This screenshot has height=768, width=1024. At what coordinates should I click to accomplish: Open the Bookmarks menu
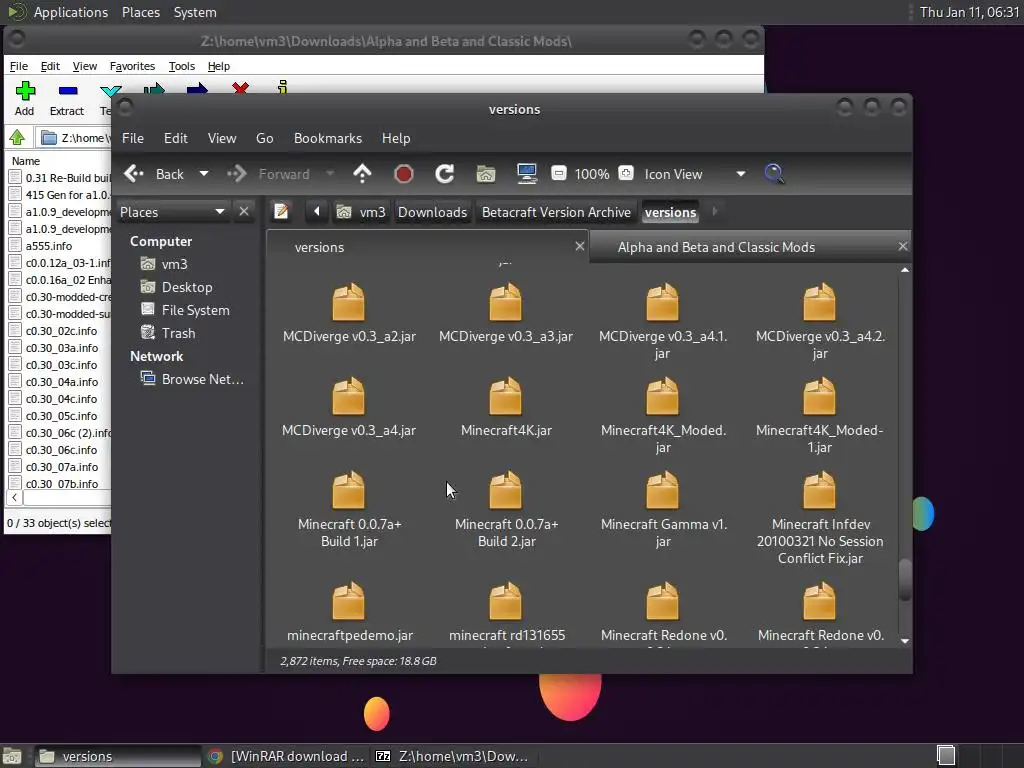[x=328, y=138]
